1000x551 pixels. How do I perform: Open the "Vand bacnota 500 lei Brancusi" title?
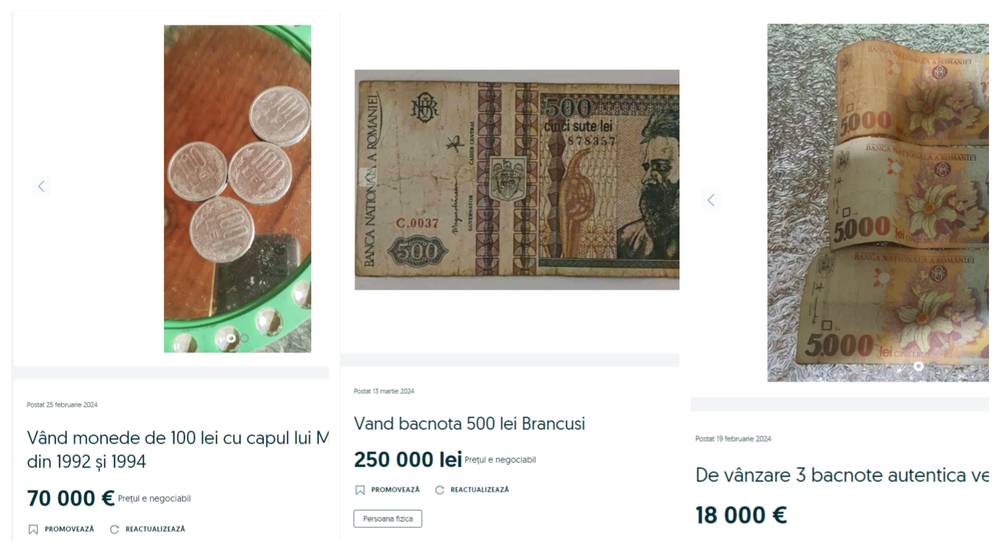coord(469,424)
